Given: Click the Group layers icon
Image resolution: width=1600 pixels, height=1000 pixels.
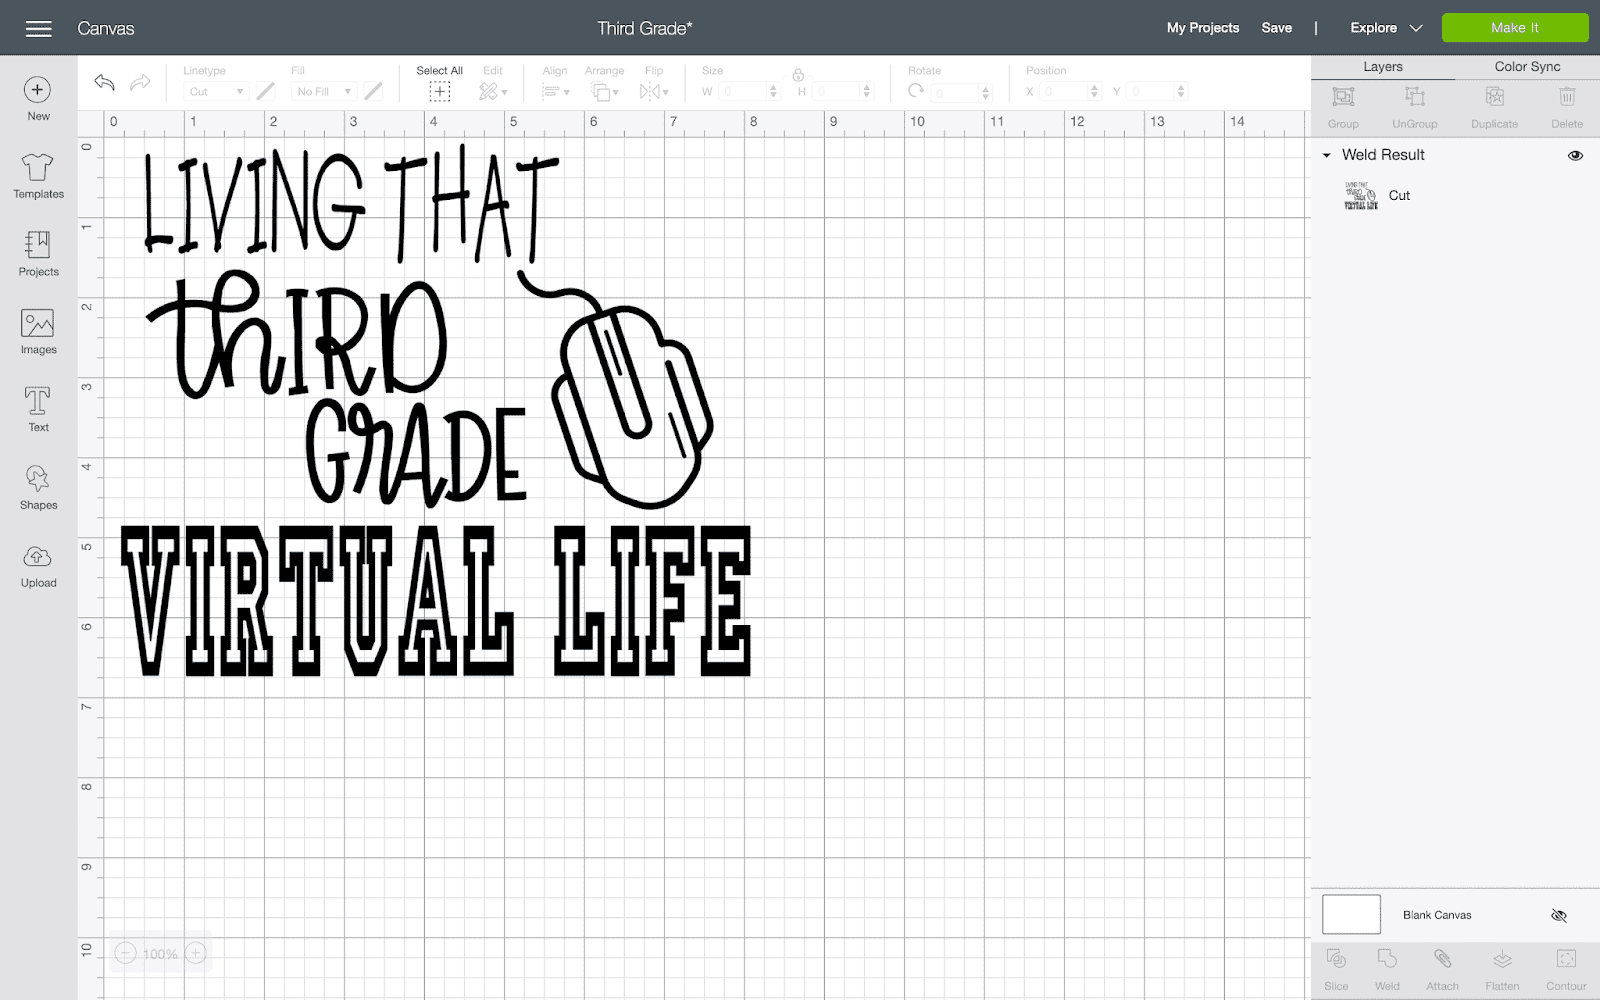Looking at the screenshot, I should point(1343,97).
